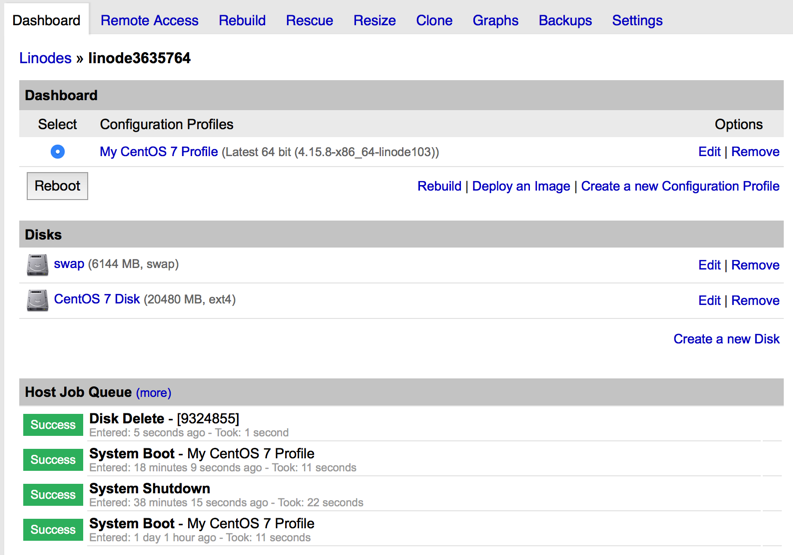Click the System Shutdown Success badge
Screen dimensions: 793x555
[53, 495]
